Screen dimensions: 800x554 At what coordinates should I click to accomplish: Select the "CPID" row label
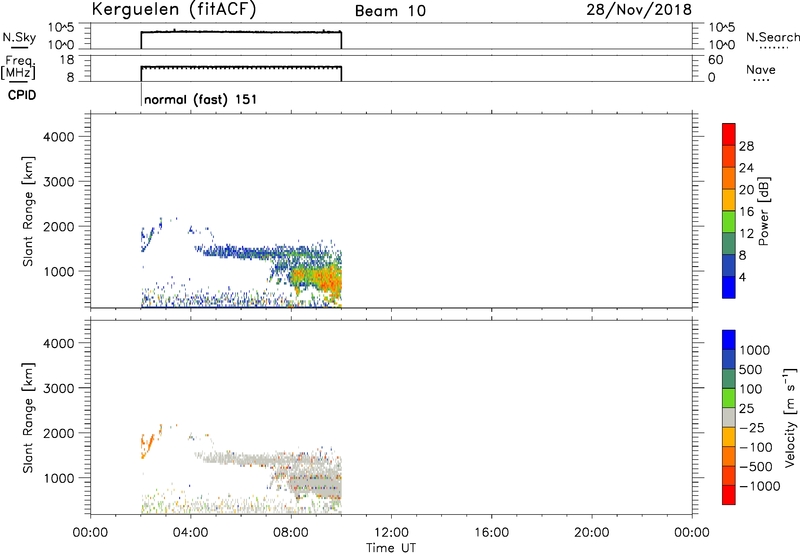point(22,95)
